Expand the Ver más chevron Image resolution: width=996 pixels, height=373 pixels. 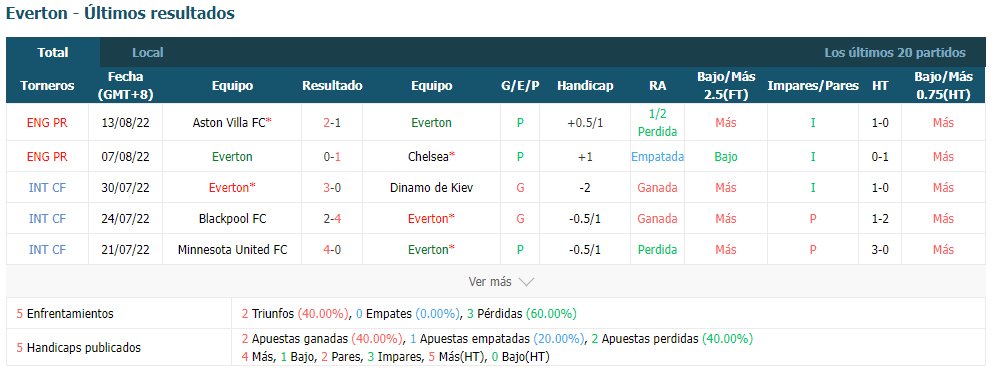point(527,281)
